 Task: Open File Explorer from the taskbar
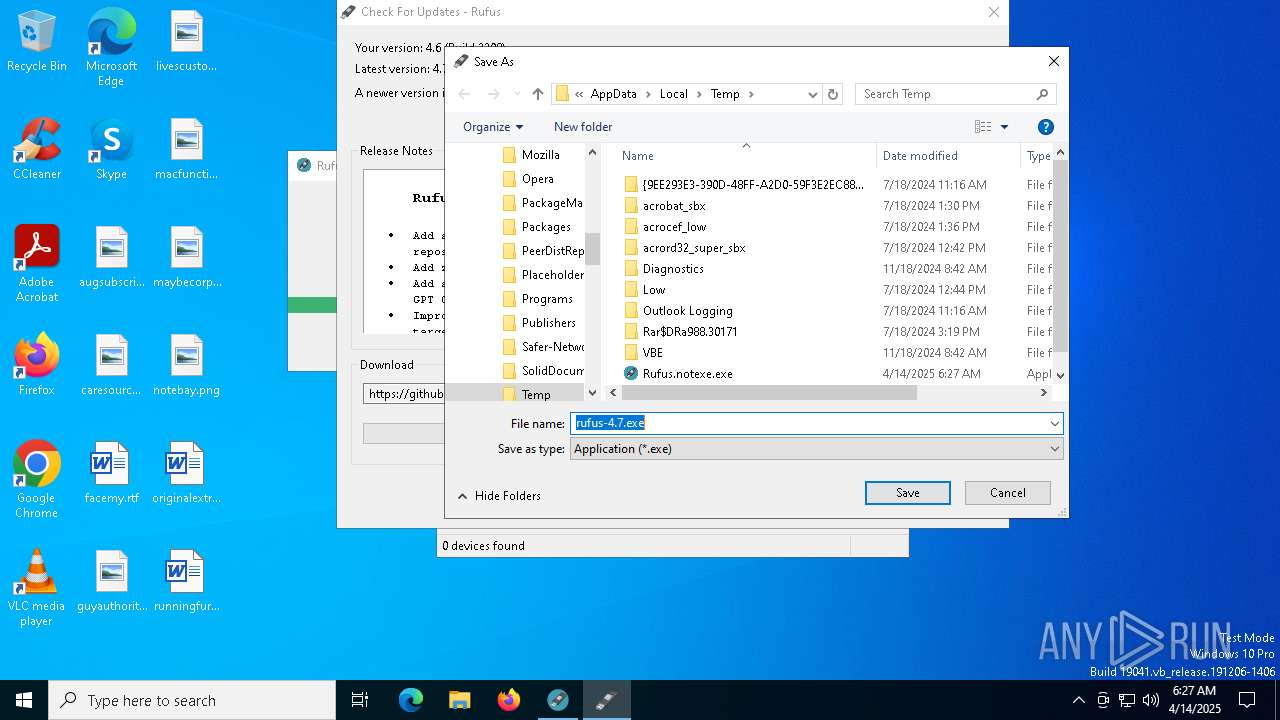click(459, 700)
